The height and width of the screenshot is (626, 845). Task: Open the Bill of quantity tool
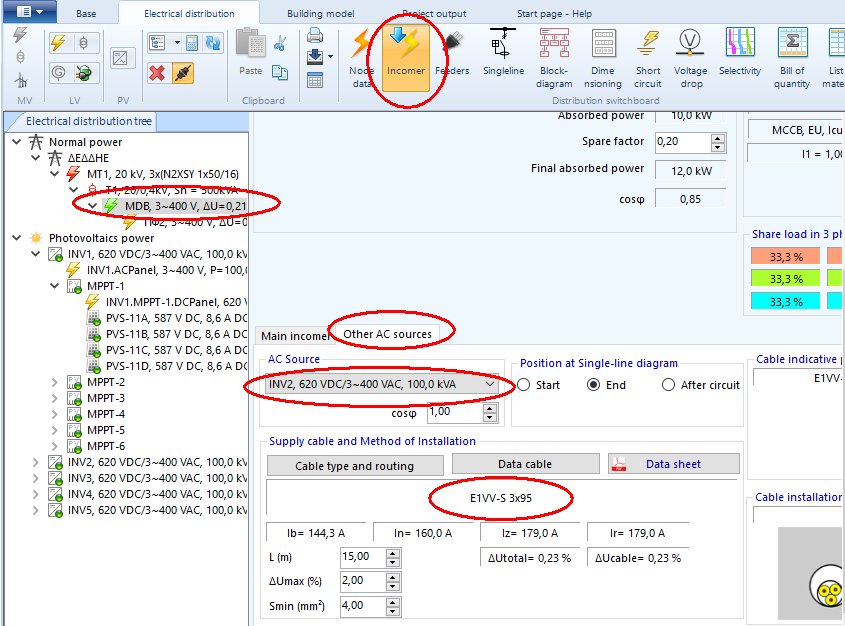click(791, 57)
